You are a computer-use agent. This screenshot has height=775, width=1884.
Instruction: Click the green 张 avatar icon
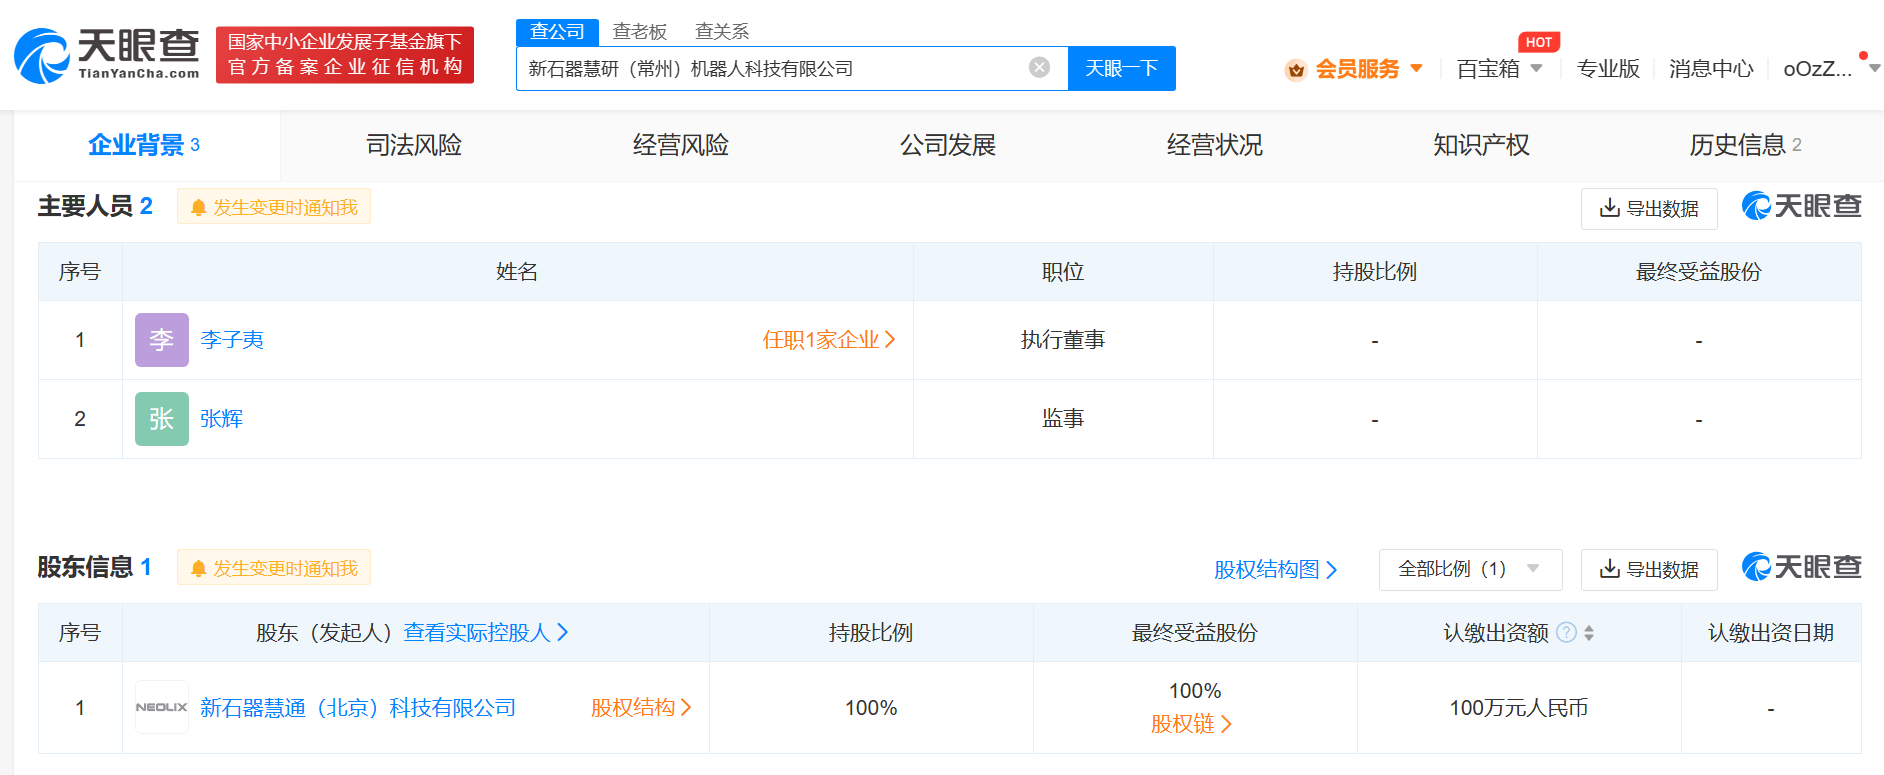point(161,419)
